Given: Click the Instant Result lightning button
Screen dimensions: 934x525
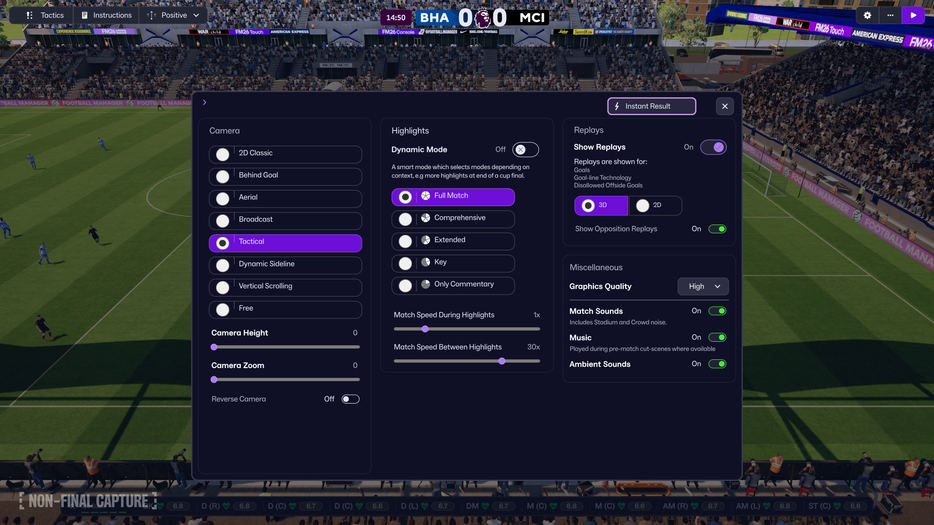Looking at the screenshot, I should point(651,106).
